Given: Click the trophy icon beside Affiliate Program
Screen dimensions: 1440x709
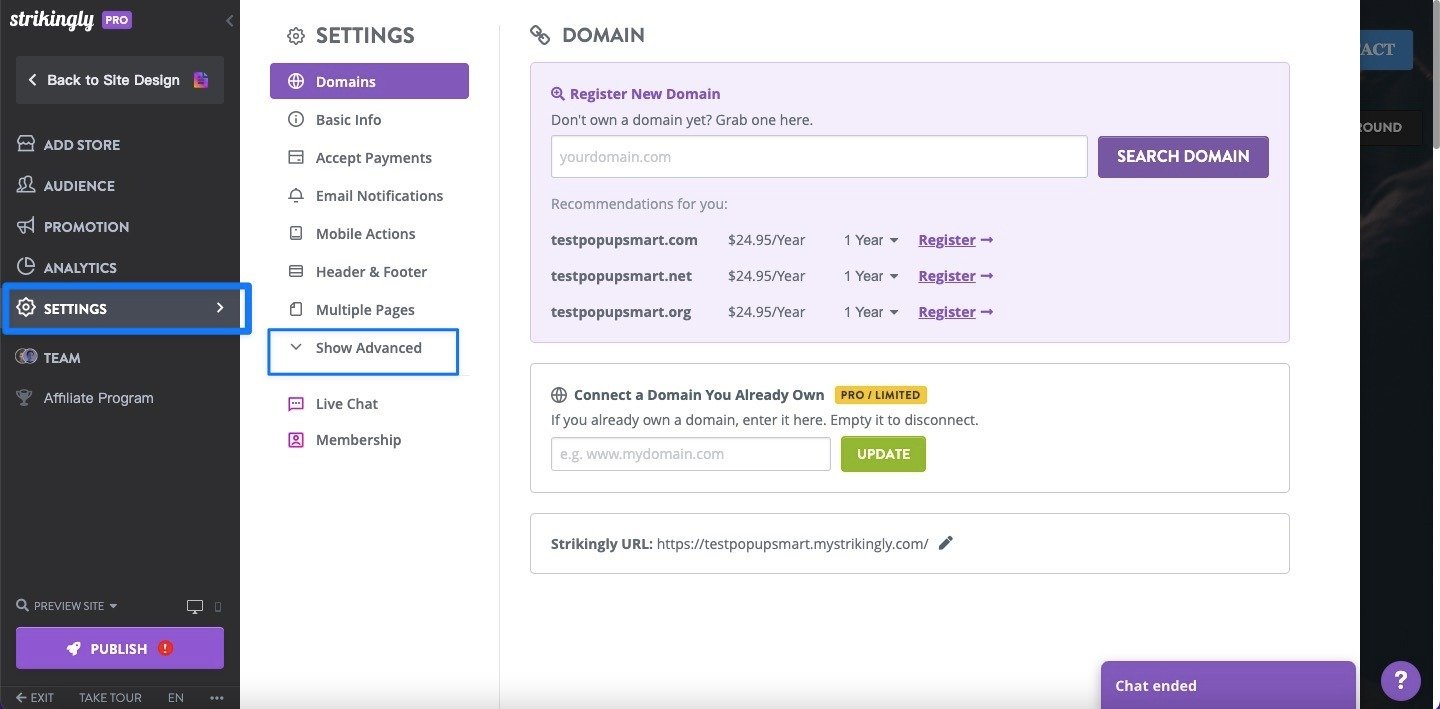Looking at the screenshot, I should 25,398.
